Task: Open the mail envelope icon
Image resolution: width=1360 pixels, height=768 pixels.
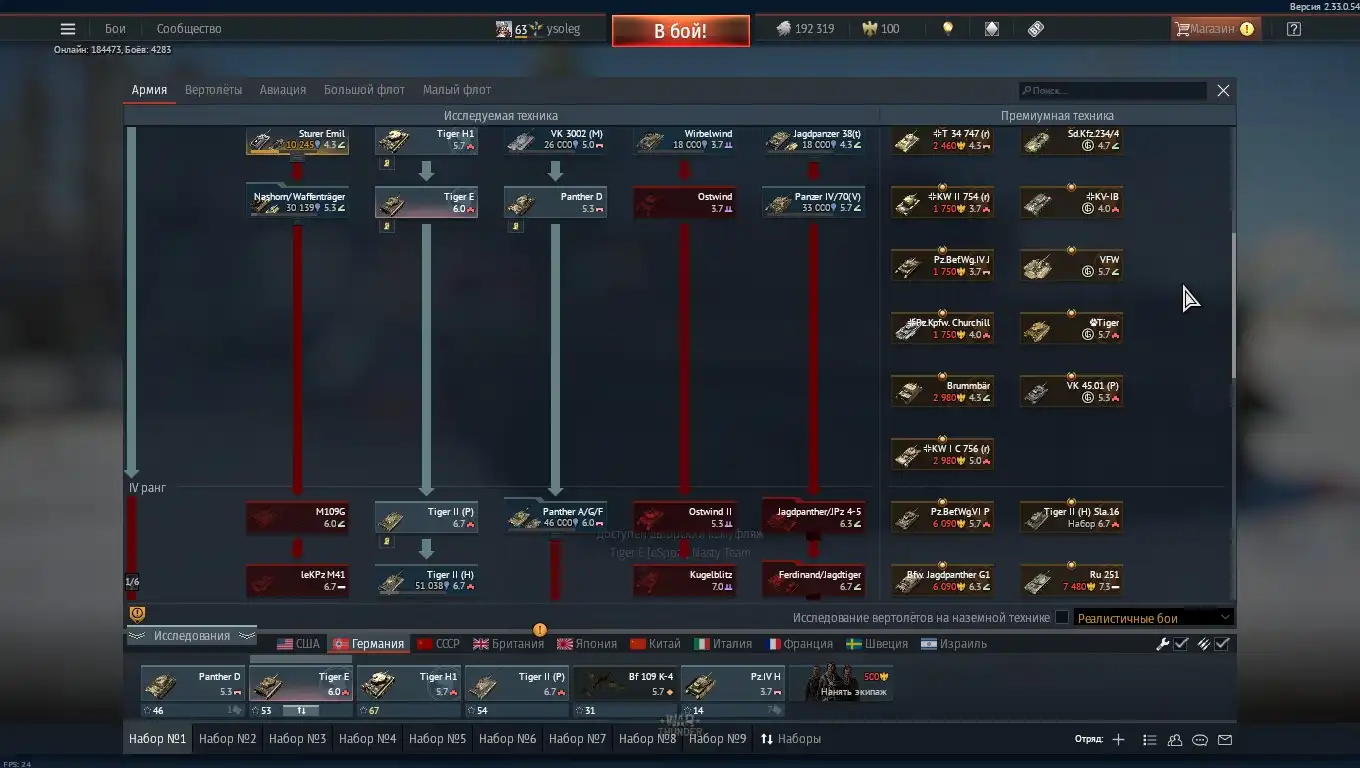Action: 1225,740
